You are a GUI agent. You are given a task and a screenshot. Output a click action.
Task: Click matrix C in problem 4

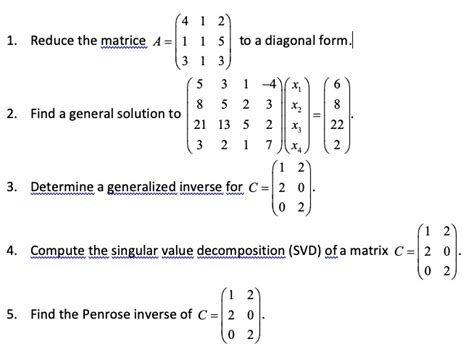tap(437, 251)
